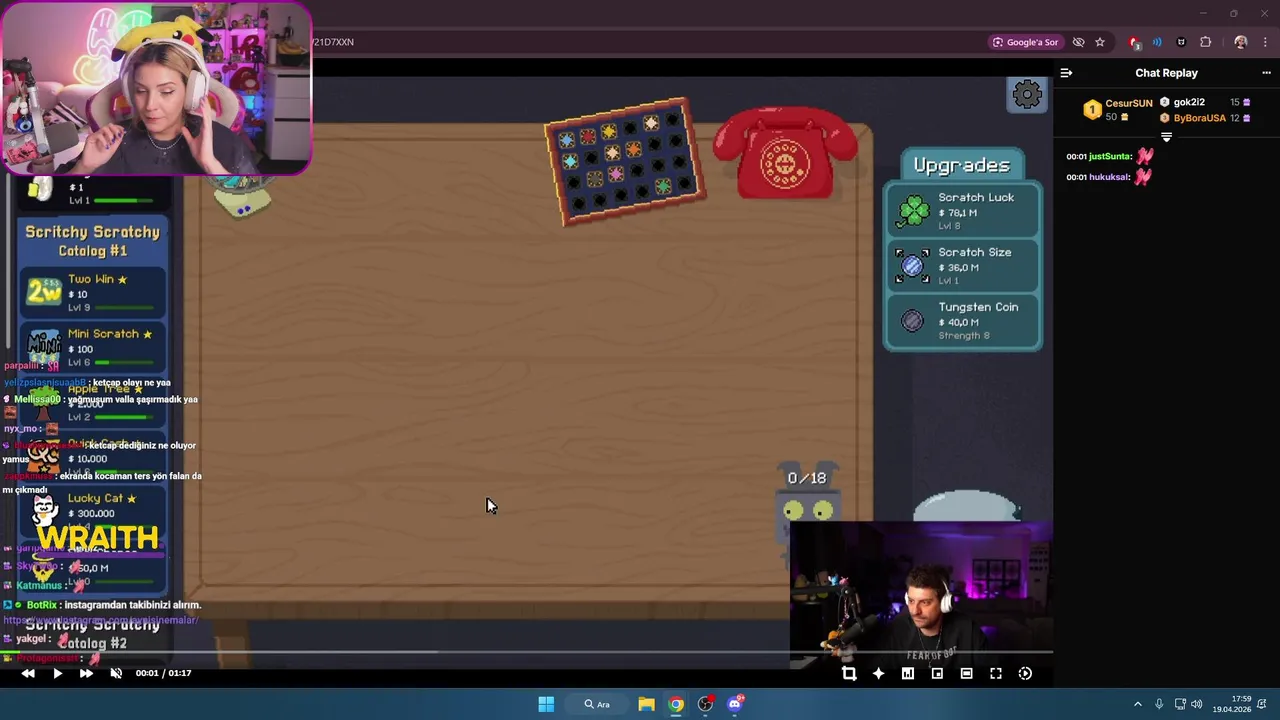Click the Two Win ticket icon
Screen dimensions: 1280x720
pos(44,292)
